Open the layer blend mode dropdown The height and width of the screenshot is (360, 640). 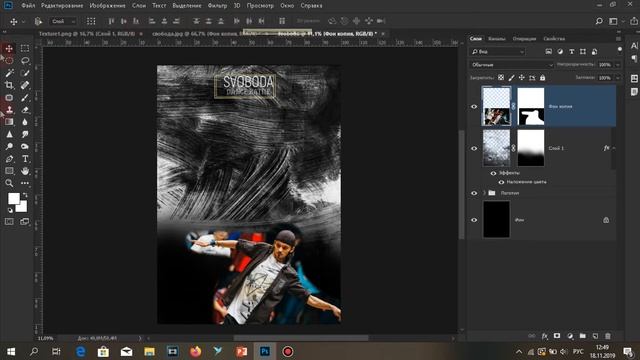coord(511,65)
